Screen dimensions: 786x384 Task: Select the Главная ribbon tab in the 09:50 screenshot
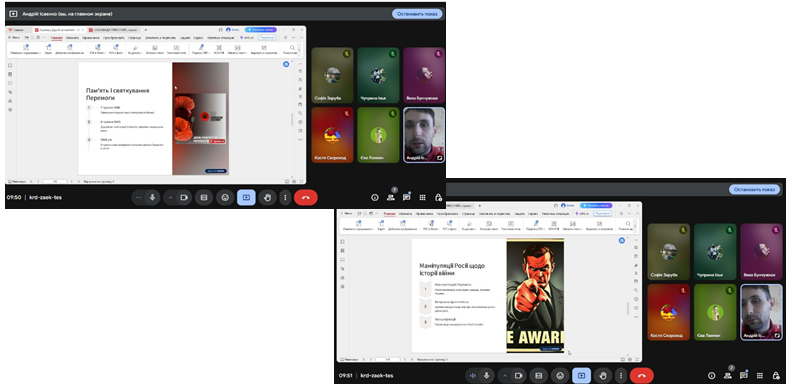coord(57,38)
